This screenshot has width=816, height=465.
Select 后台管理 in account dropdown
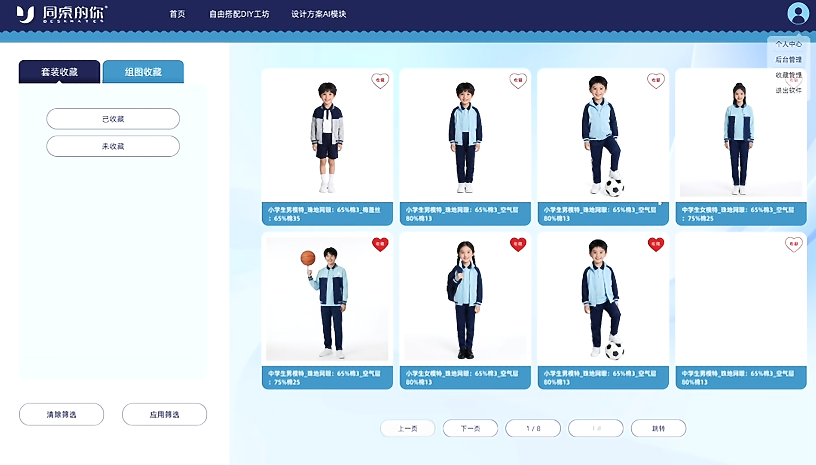pos(788,59)
